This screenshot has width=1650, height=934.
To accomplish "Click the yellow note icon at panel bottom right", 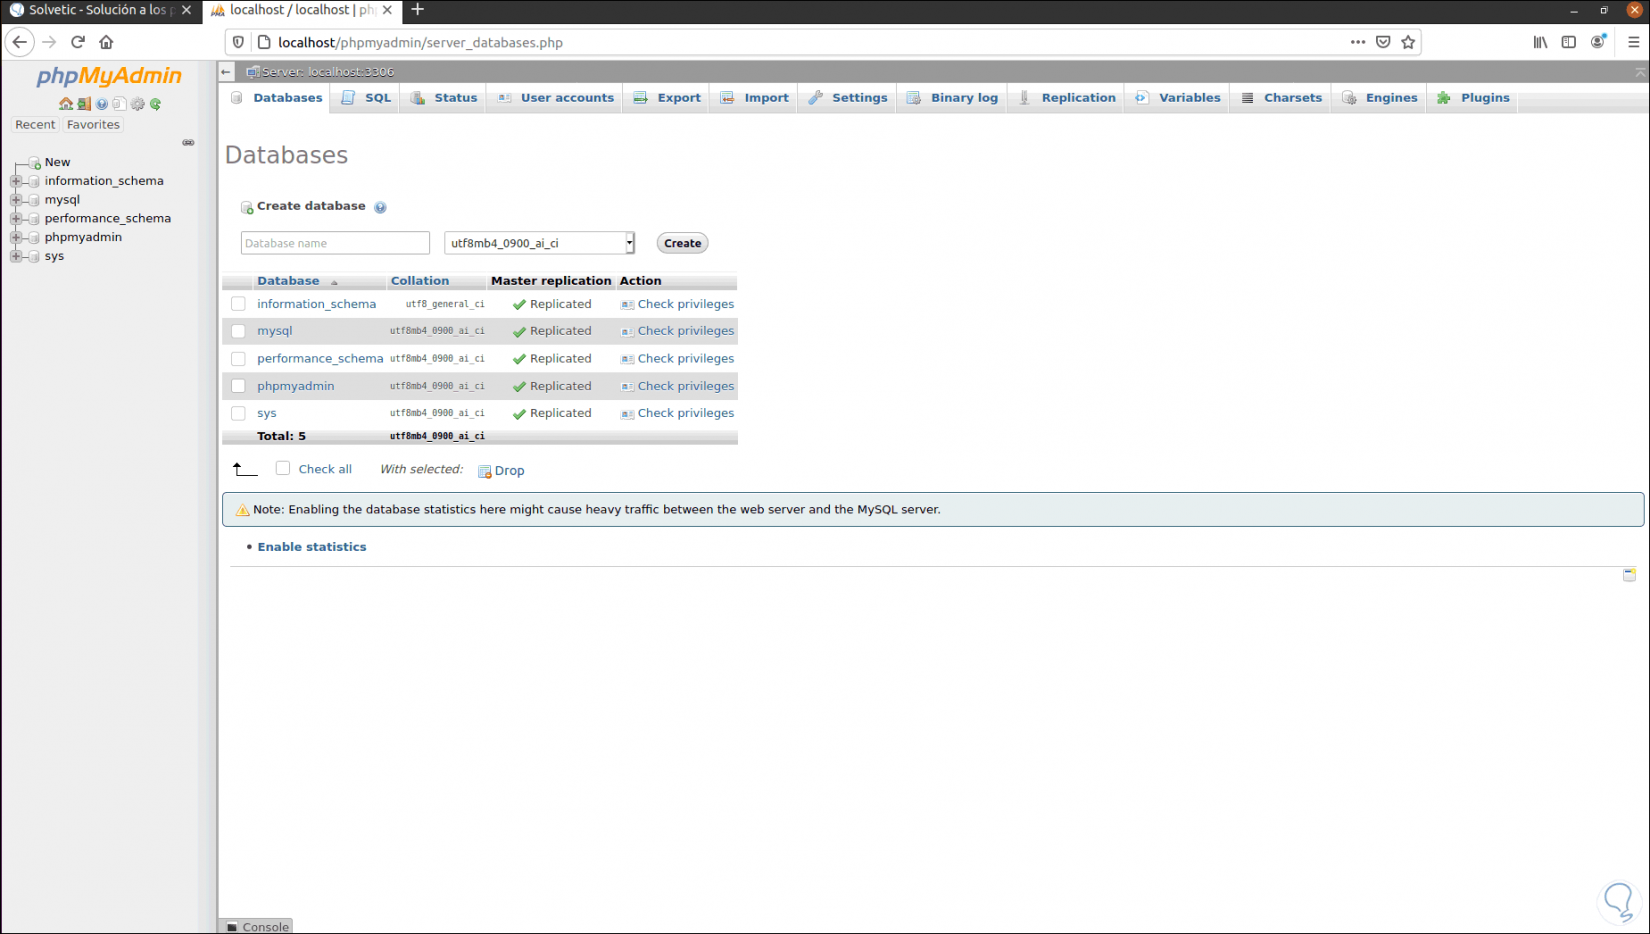I will click(1629, 575).
